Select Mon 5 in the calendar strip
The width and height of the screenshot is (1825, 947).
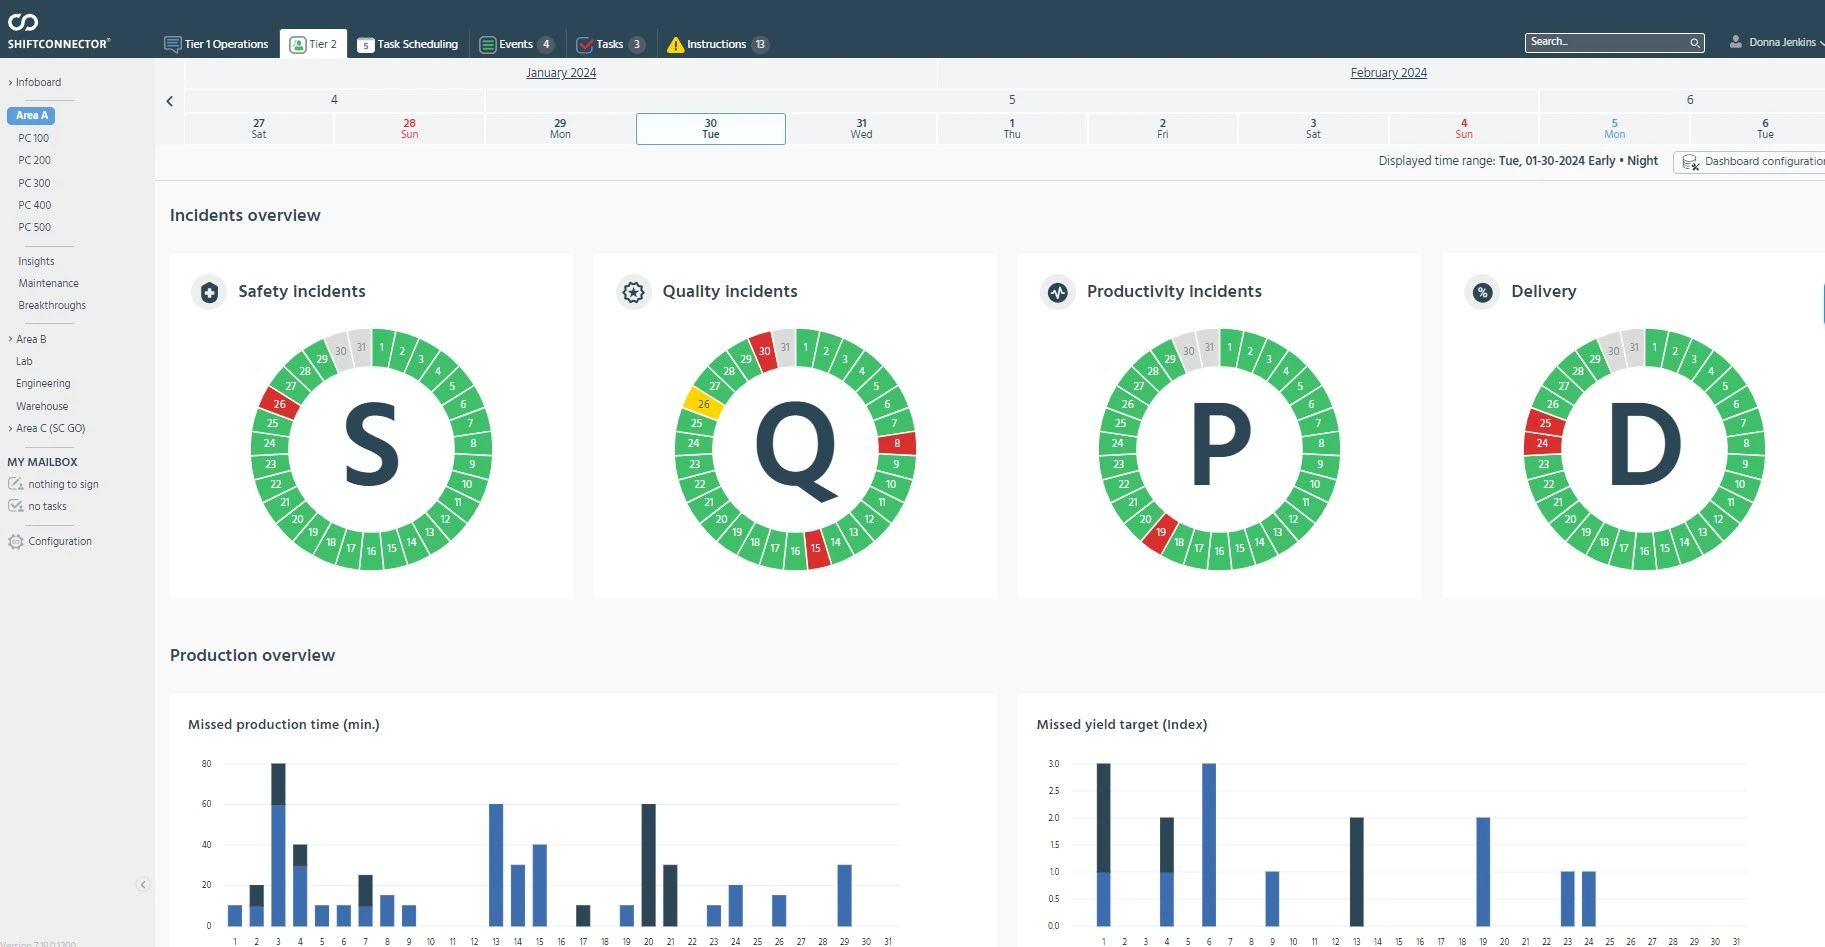click(1615, 129)
